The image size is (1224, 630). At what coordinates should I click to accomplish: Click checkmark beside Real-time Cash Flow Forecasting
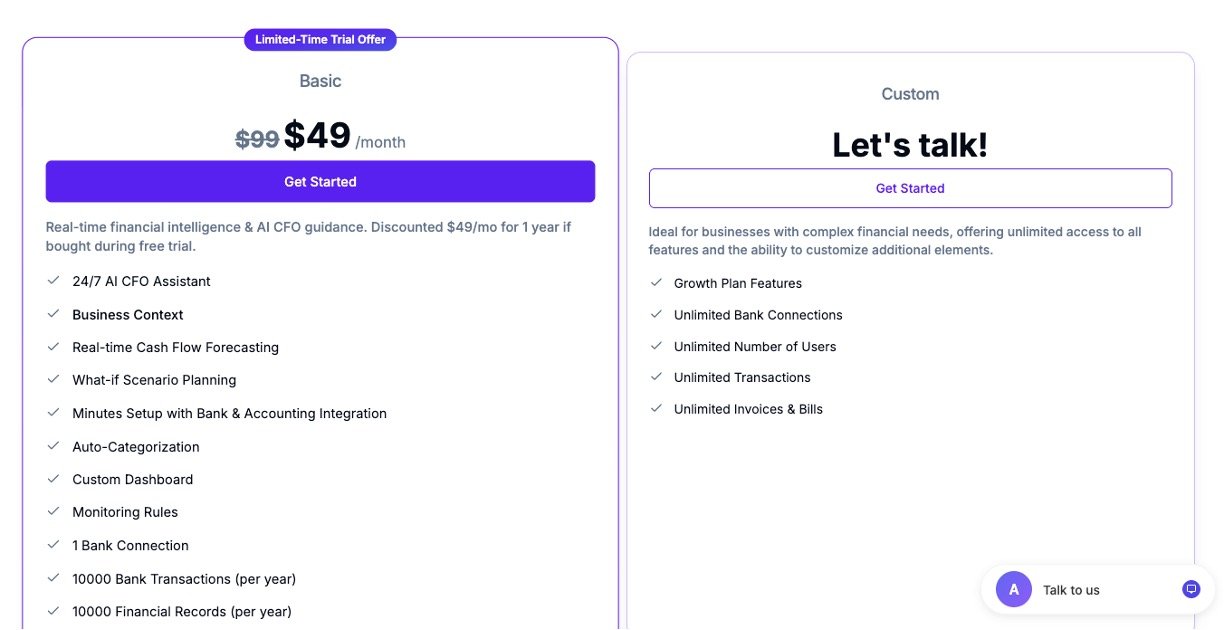point(54,347)
